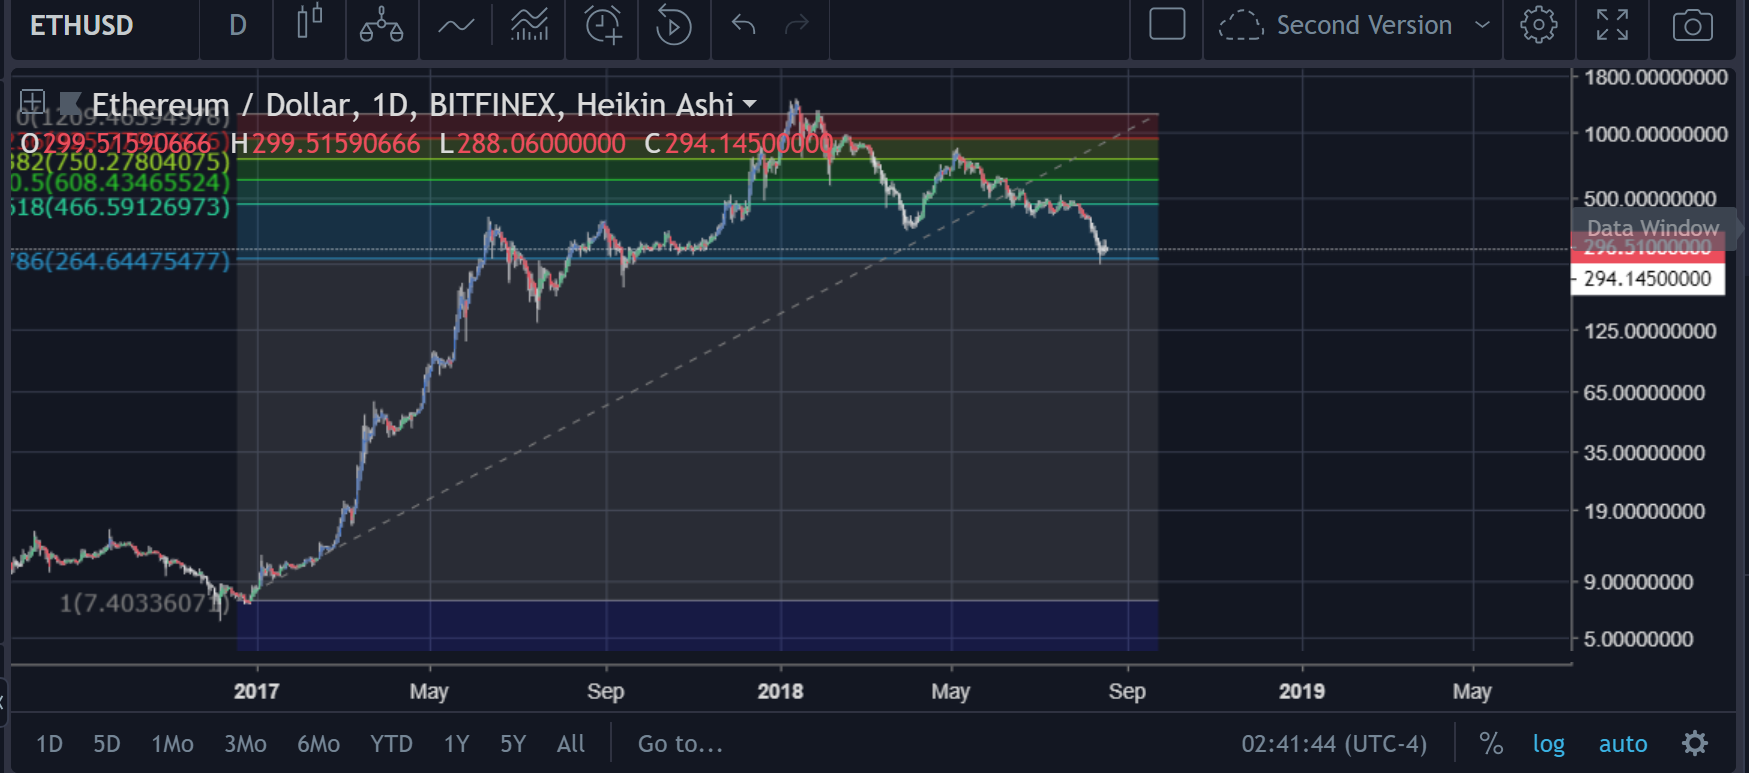Undo the last chart action

[743, 24]
